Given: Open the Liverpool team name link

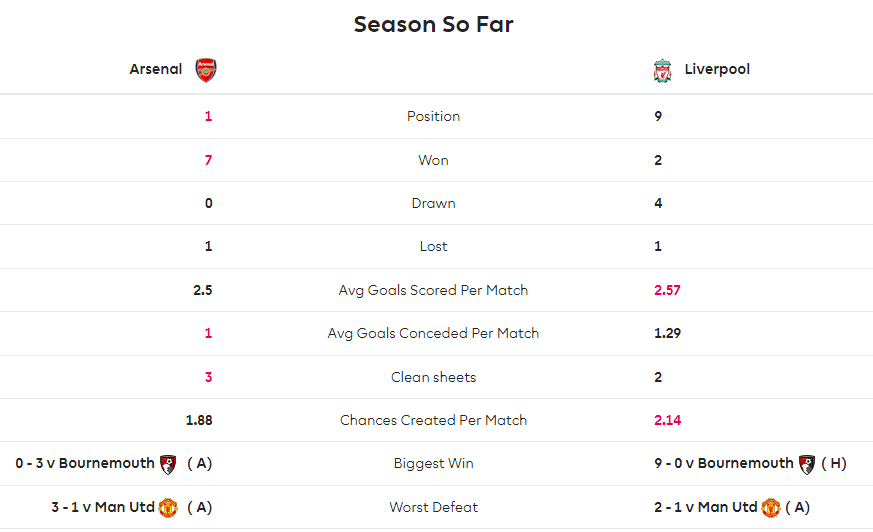Looking at the screenshot, I should point(717,69).
